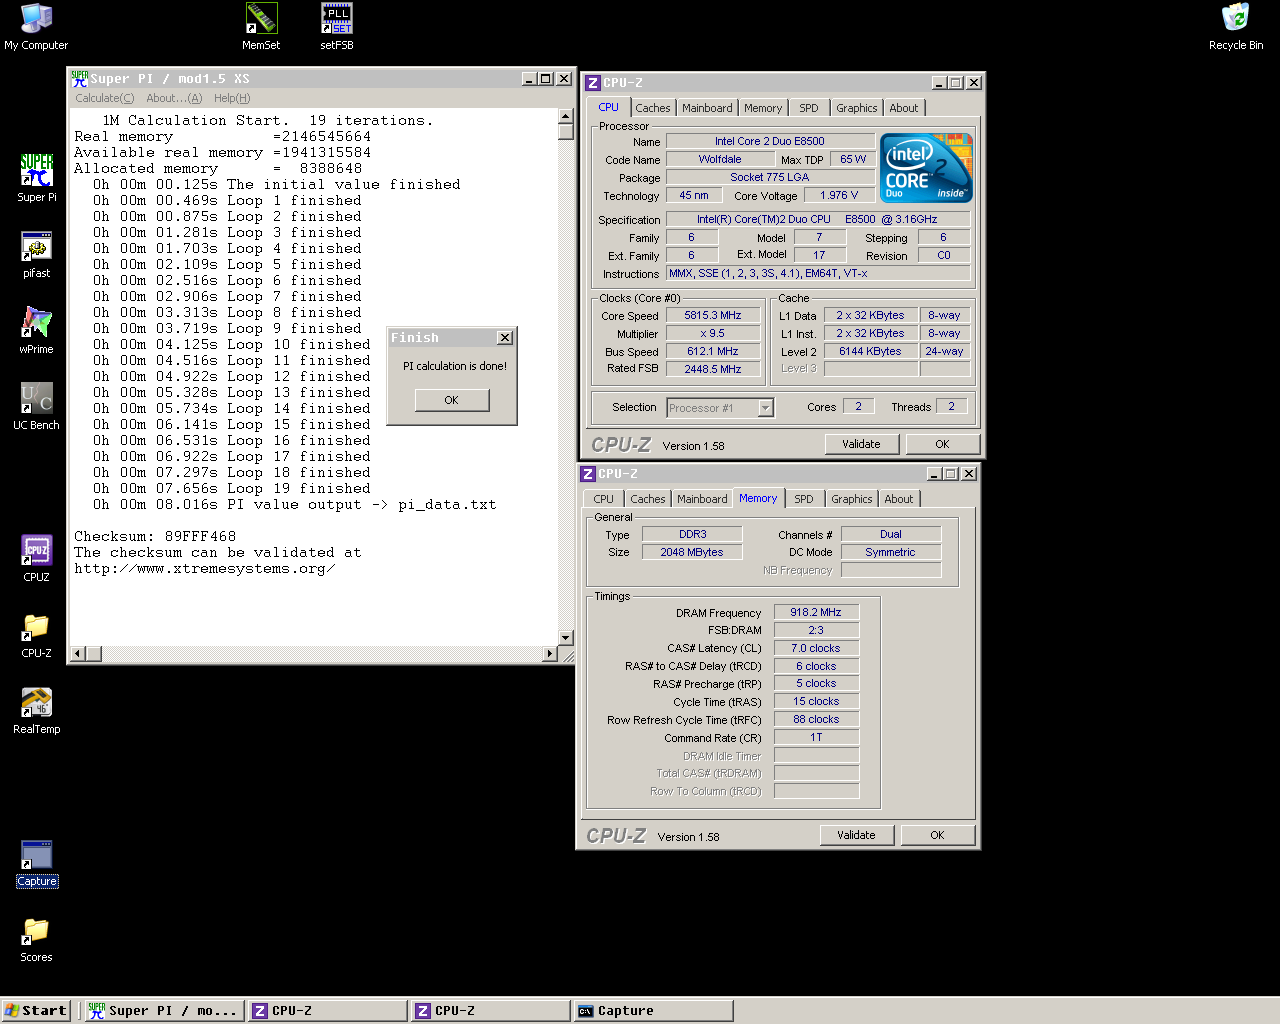
Task: Click the right arrow of Super PI's horizontal scrollbar
Action: click(550, 654)
